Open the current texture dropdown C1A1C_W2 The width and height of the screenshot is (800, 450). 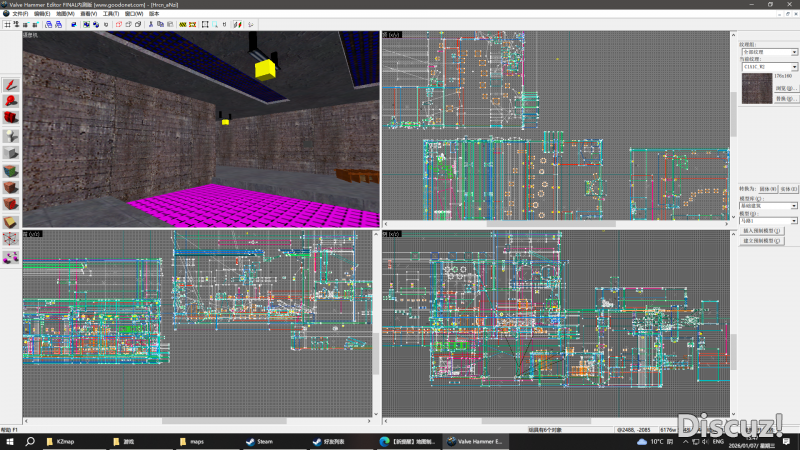pyautogui.click(x=767, y=65)
